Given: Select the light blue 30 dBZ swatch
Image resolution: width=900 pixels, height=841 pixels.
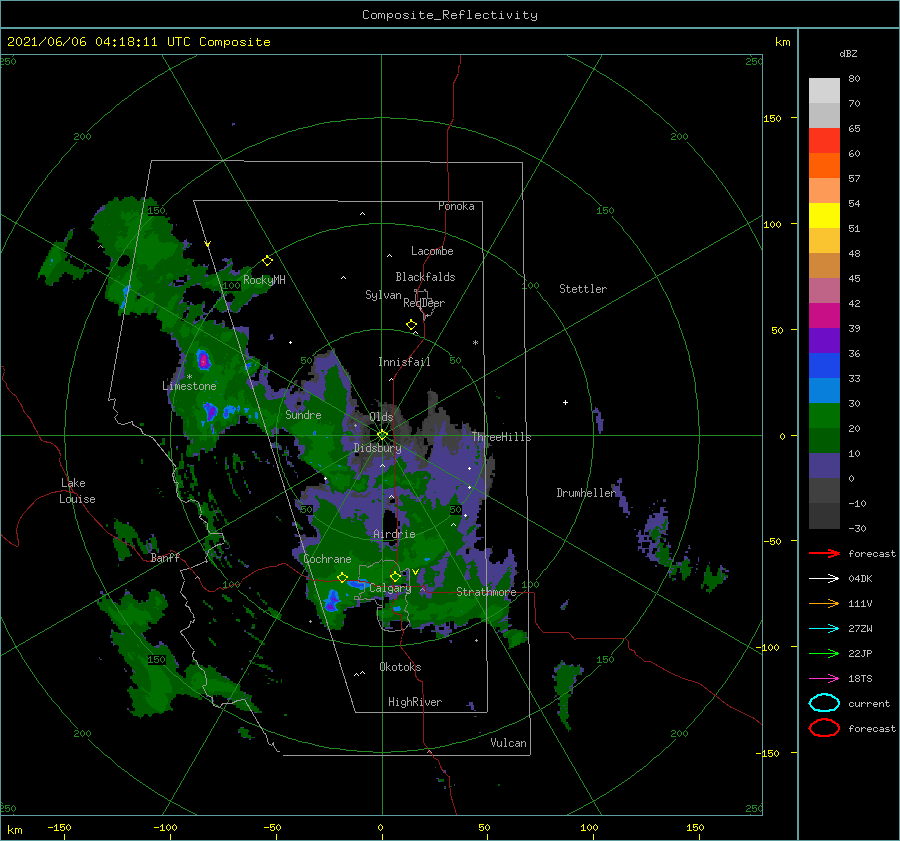Looking at the screenshot, I should 824,390.
